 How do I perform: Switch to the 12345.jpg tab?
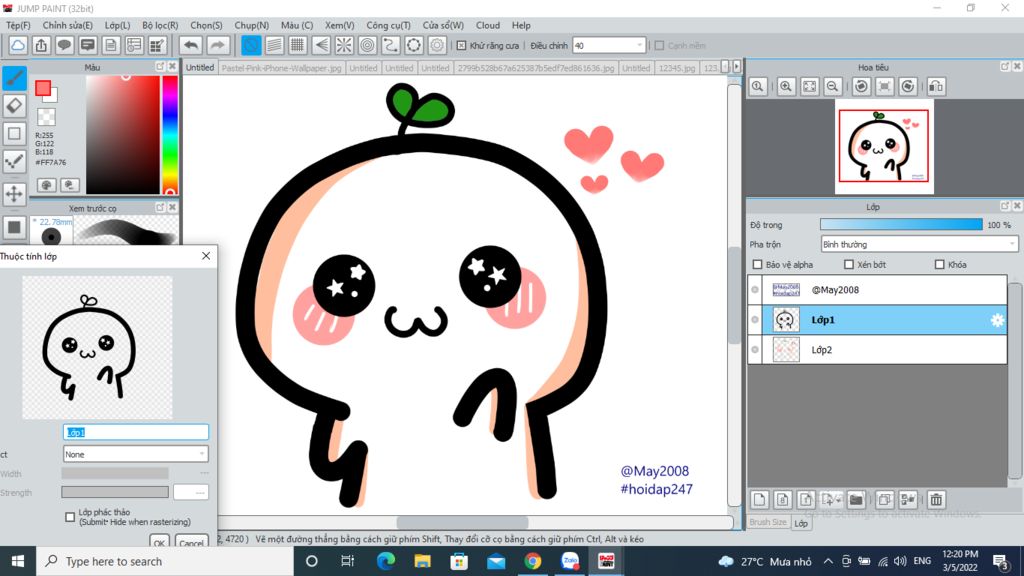point(677,68)
